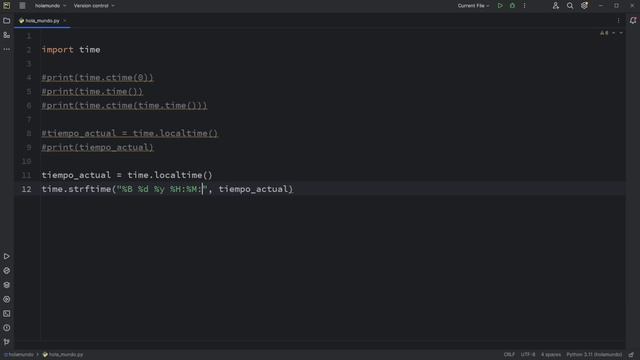The image size is (640, 360).
Task: Open Python 3.11 interpreter selector
Action: tap(594, 355)
